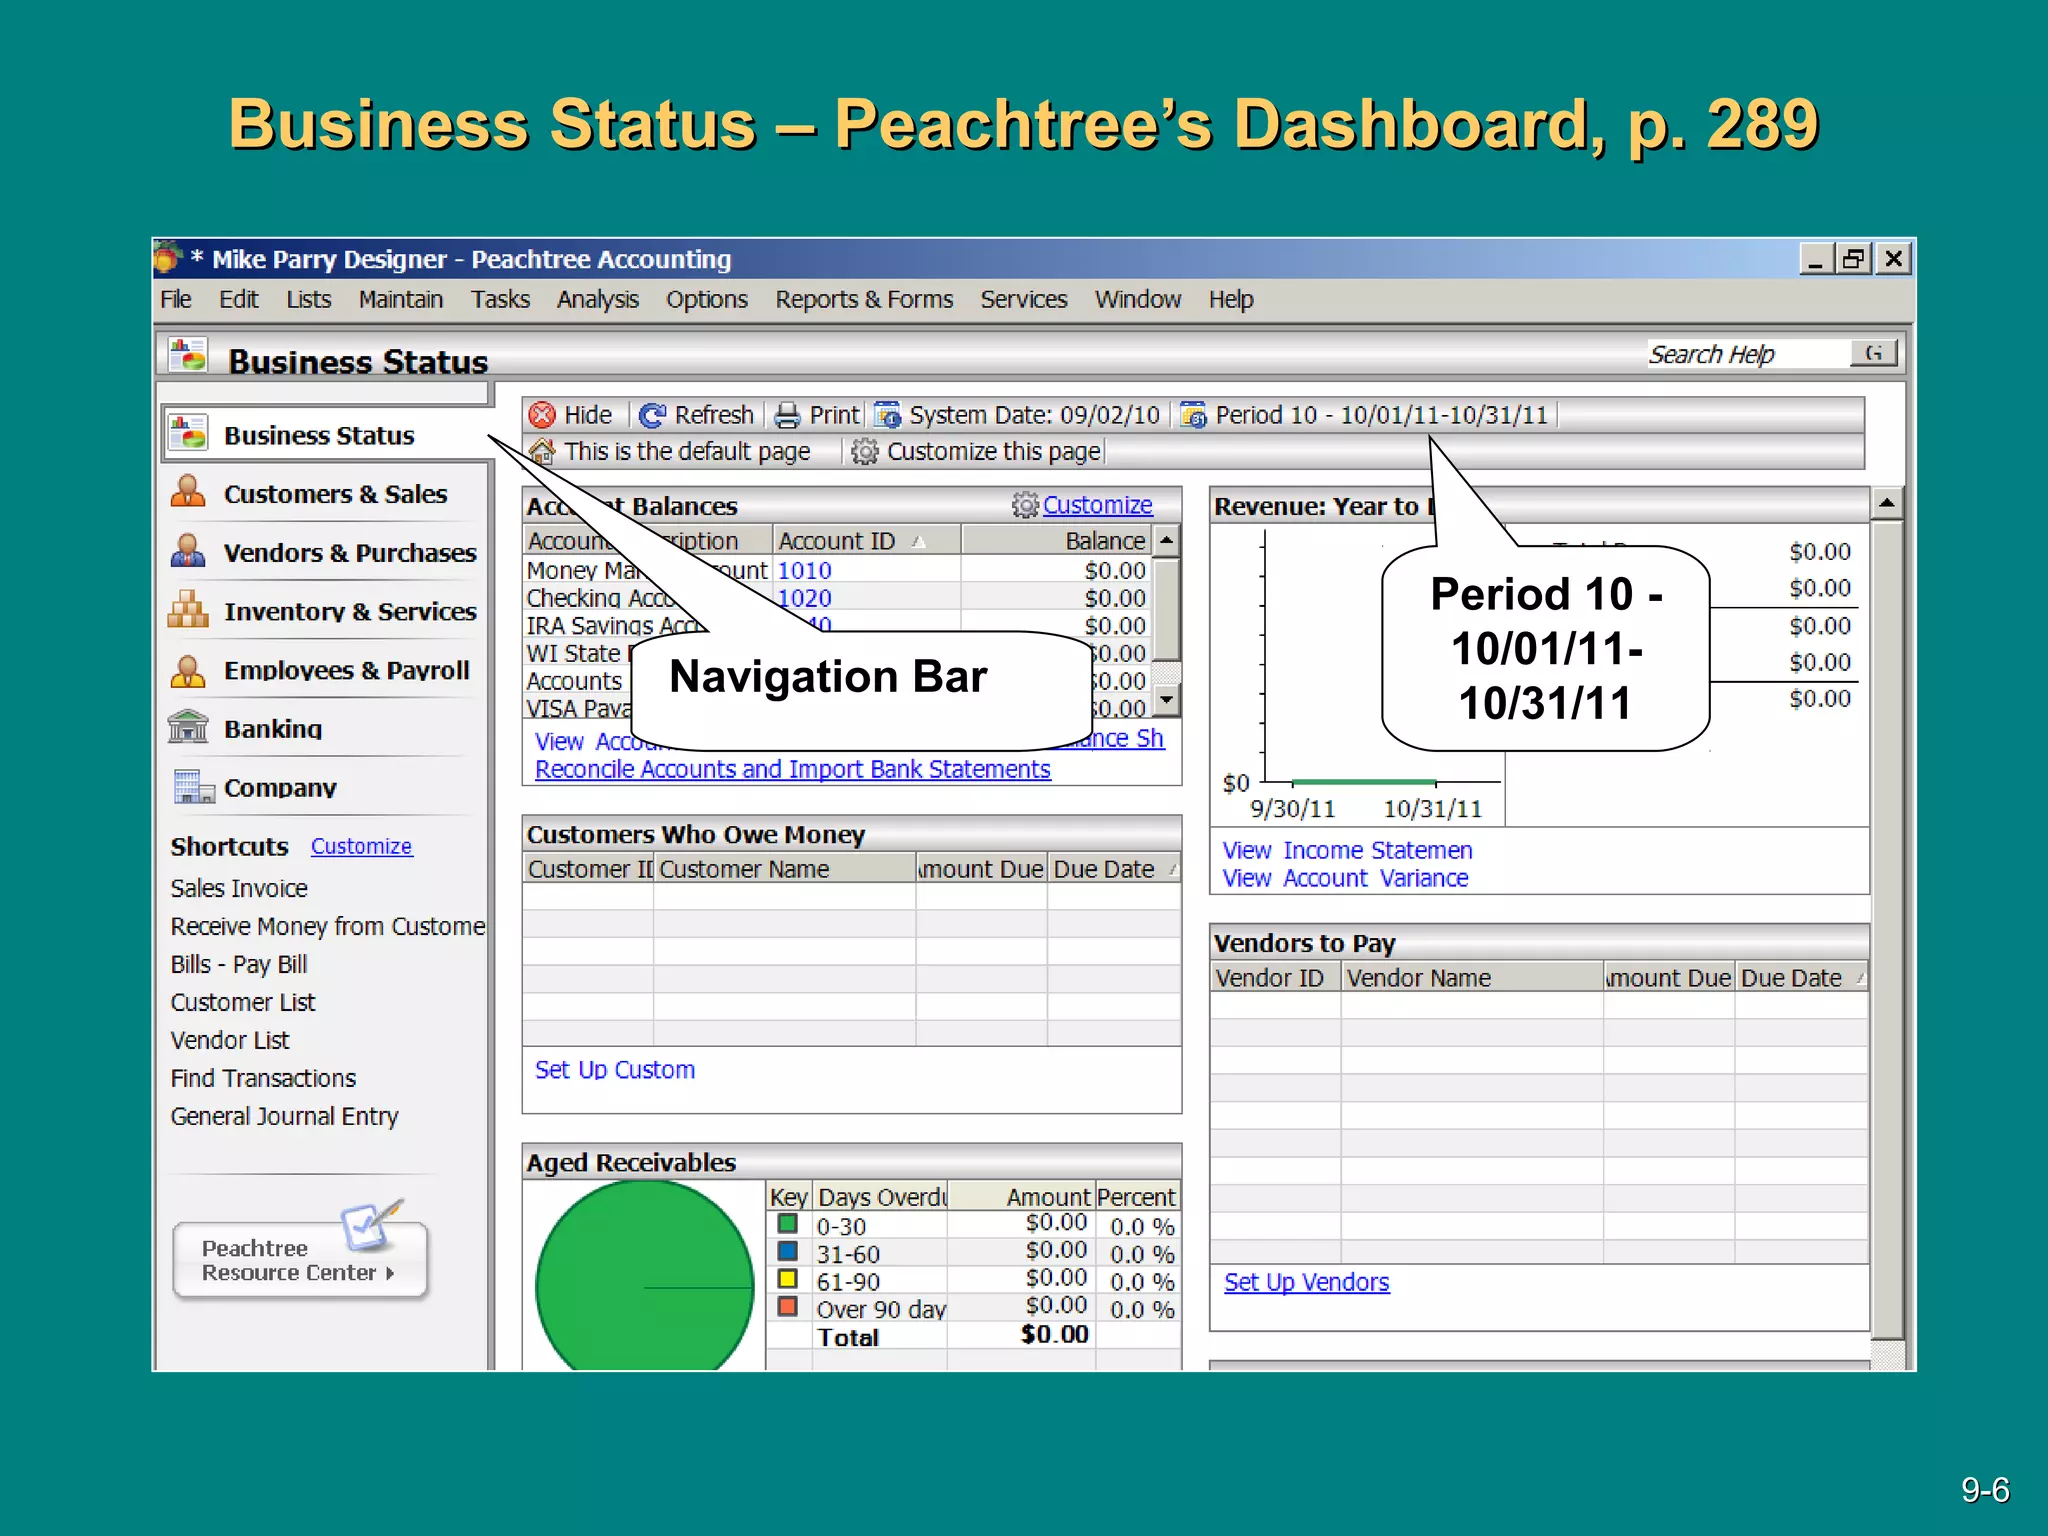Click Sales Invoice shortcut
Screen dimensions: 2048x1536
239,888
